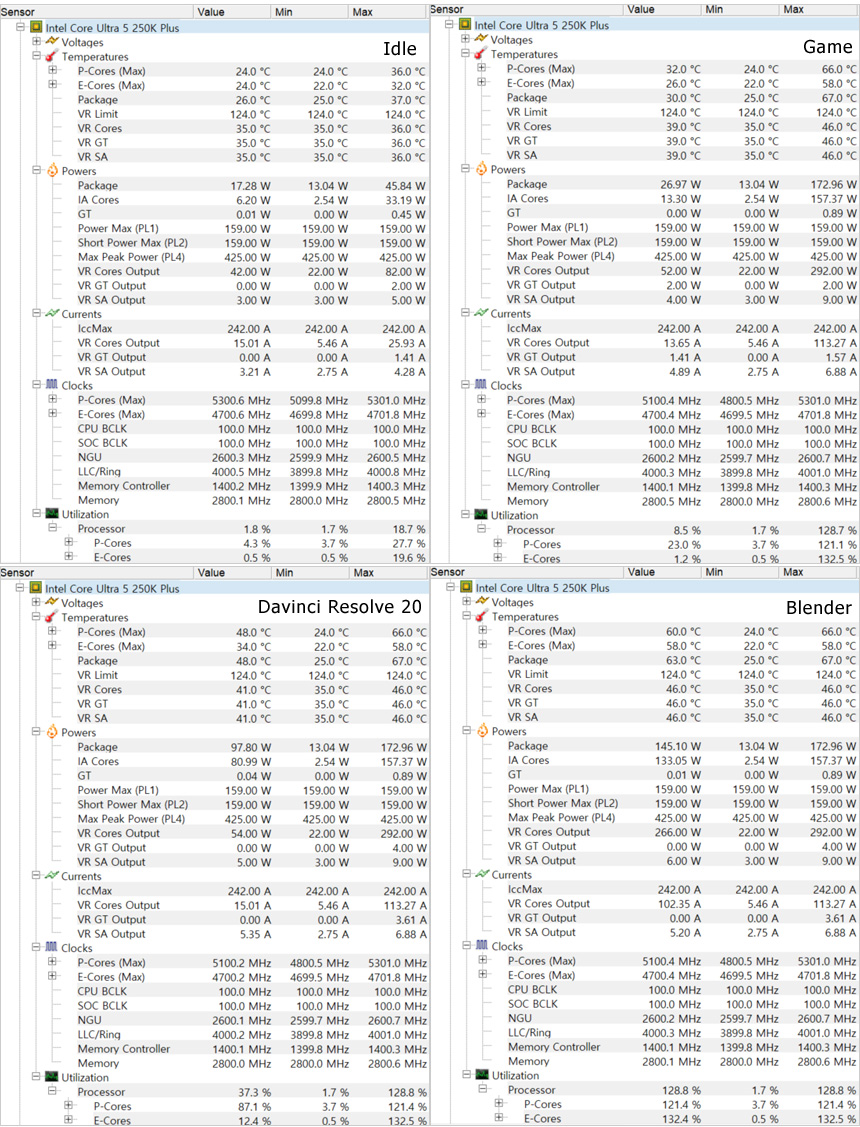The height and width of the screenshot is (1127, 860).
Task: Collapse the Temperatures group in Davinci Resolve panel
Action: [37, 618]
